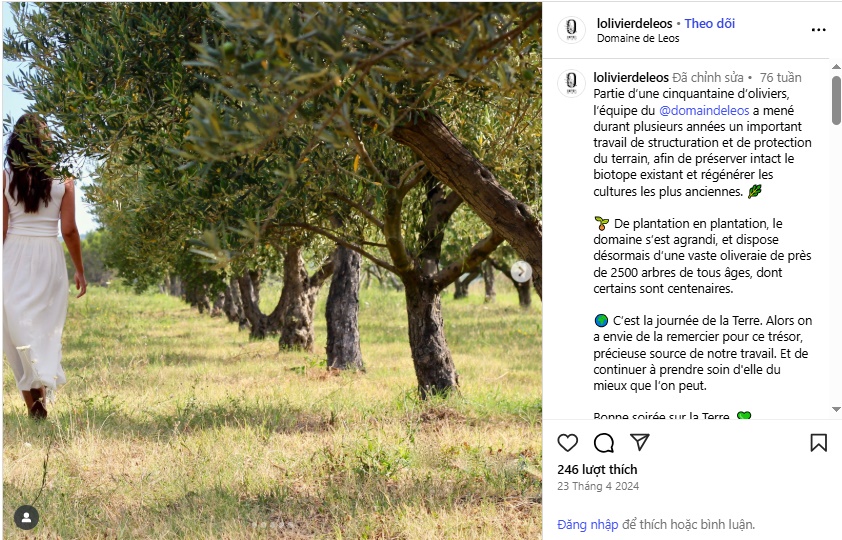Click the Đăng nhập login link

[x=587, y=524]
